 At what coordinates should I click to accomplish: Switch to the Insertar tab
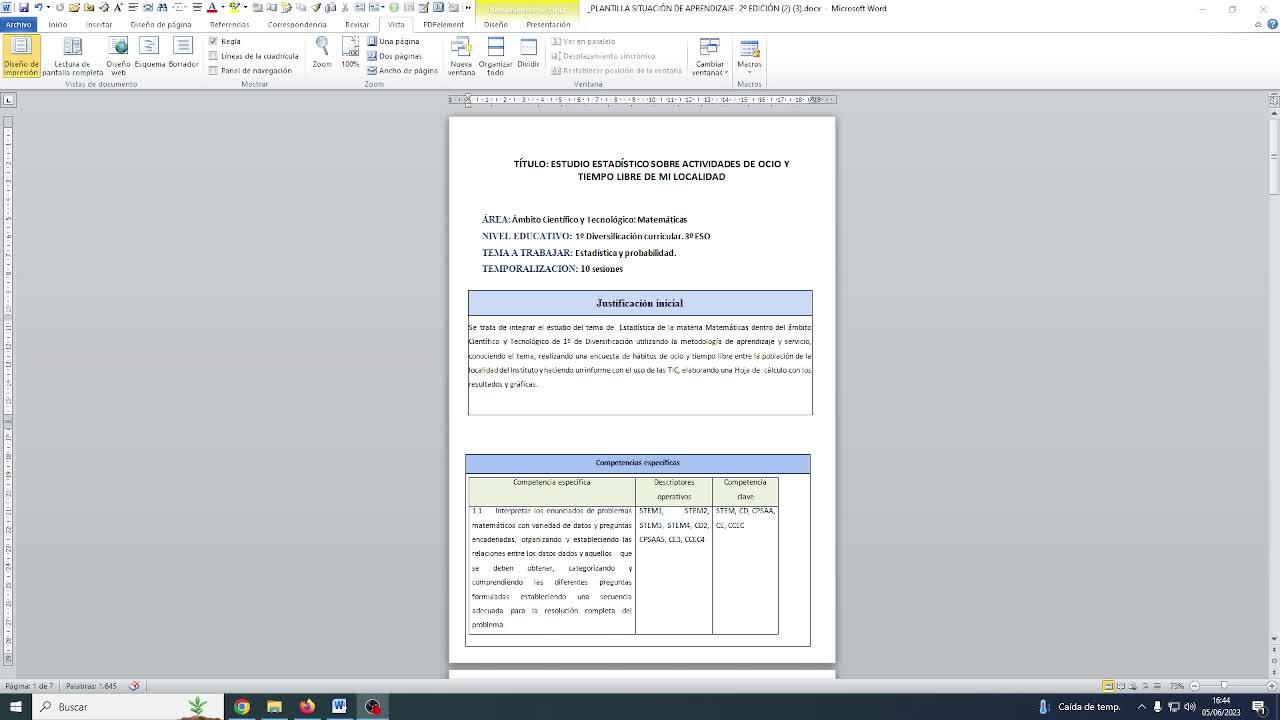pyautogui.click(x=99, y=24)
